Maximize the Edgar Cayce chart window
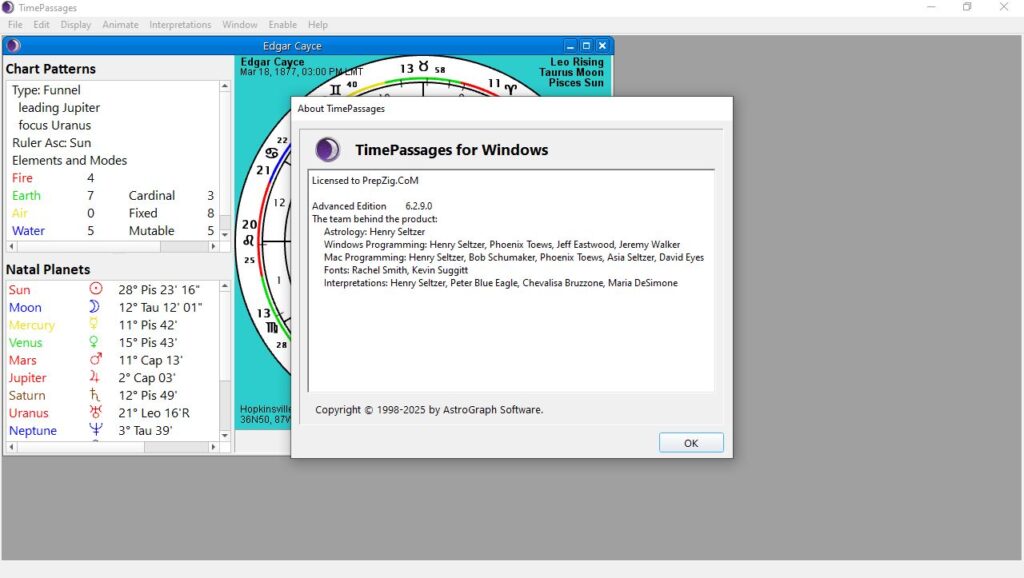The image size is (1024, 578). pyautogui.click(x=586, y=46)
